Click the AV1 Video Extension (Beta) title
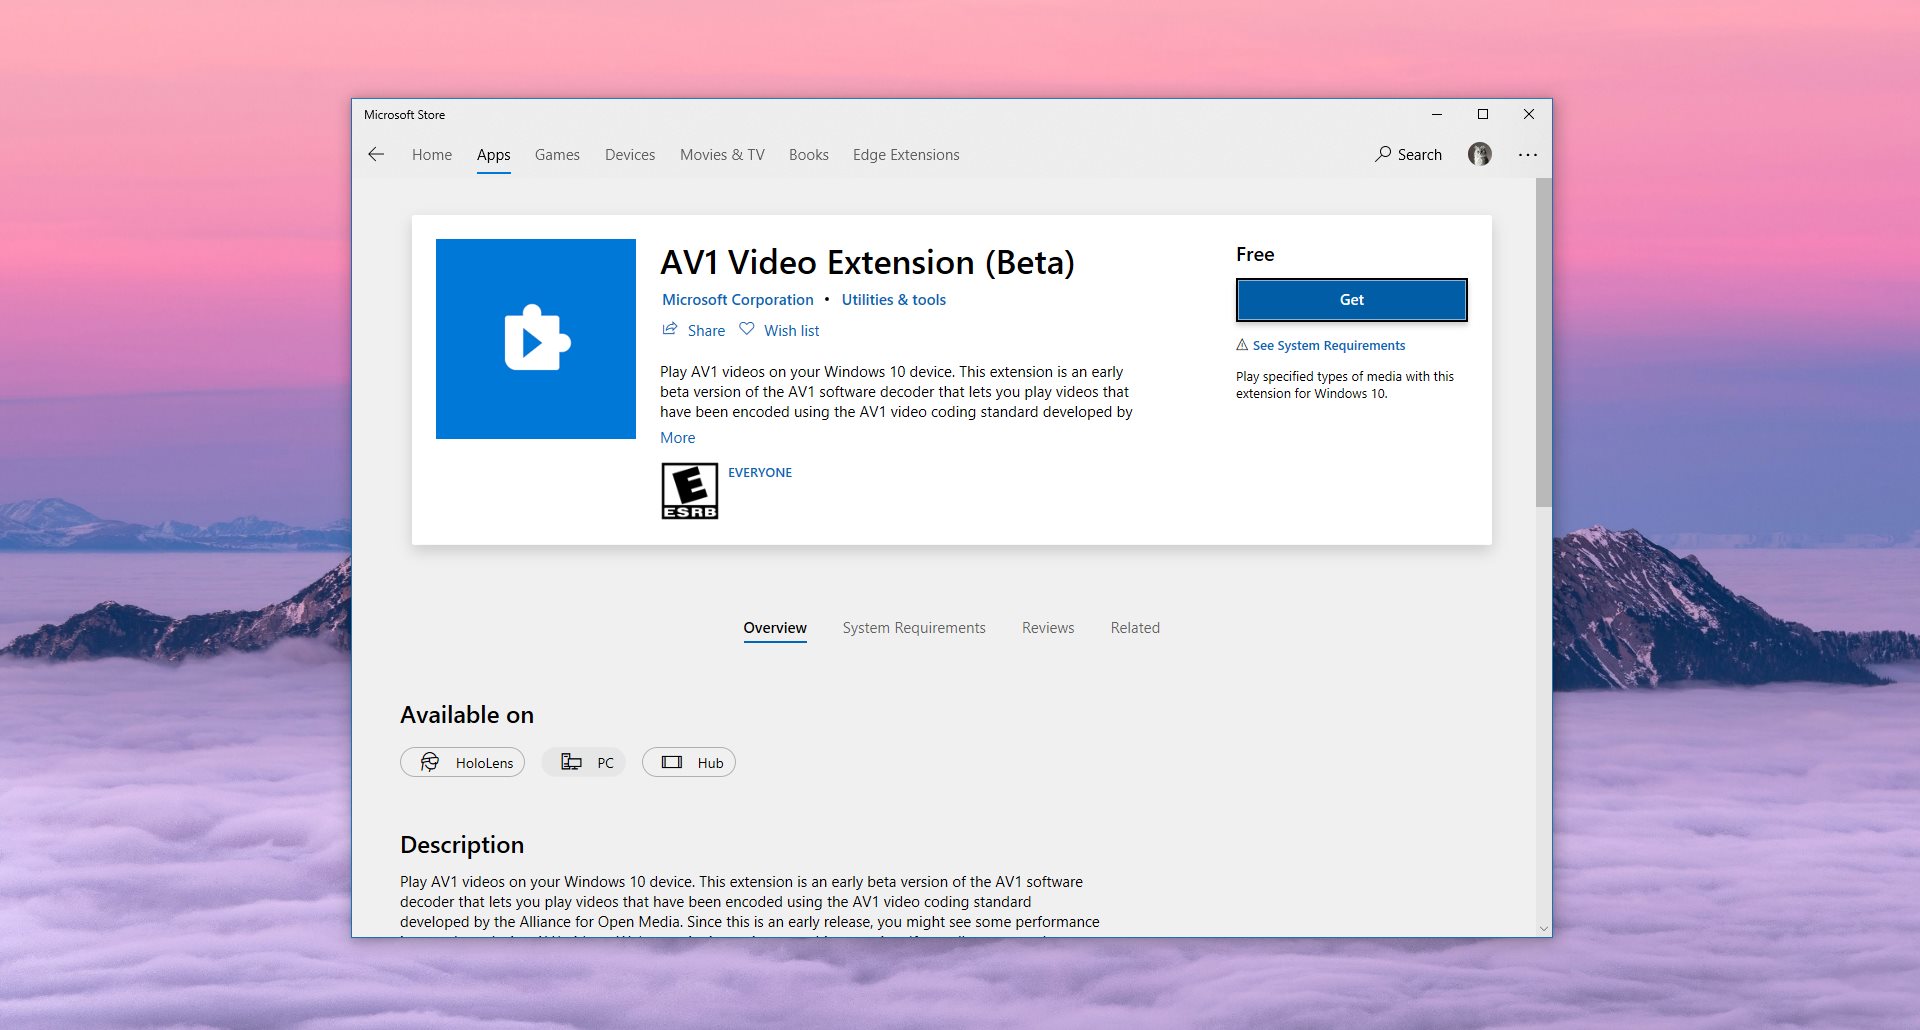The width and height of the screenshot is (1920, 1030). (867, 262)
